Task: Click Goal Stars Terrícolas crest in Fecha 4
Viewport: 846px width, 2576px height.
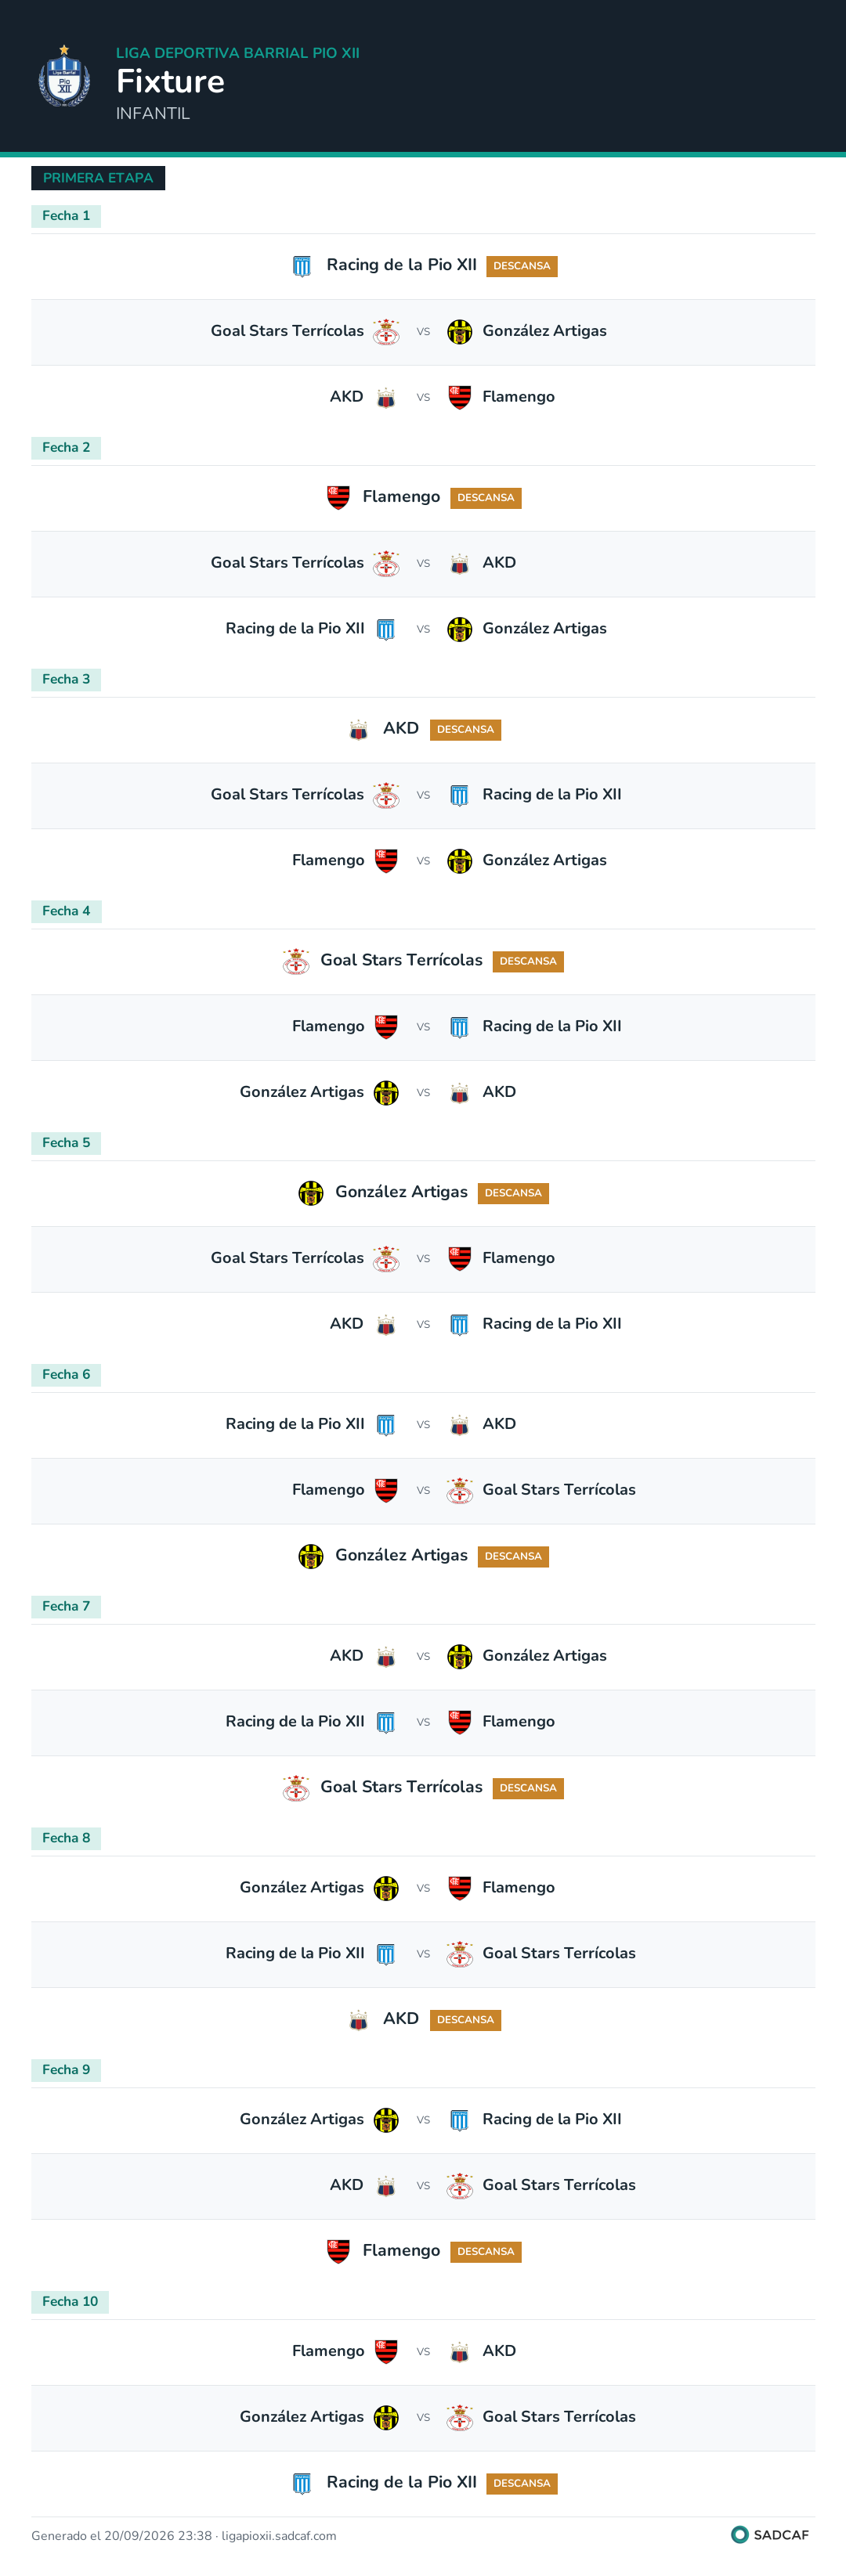Action: (295, 962)
